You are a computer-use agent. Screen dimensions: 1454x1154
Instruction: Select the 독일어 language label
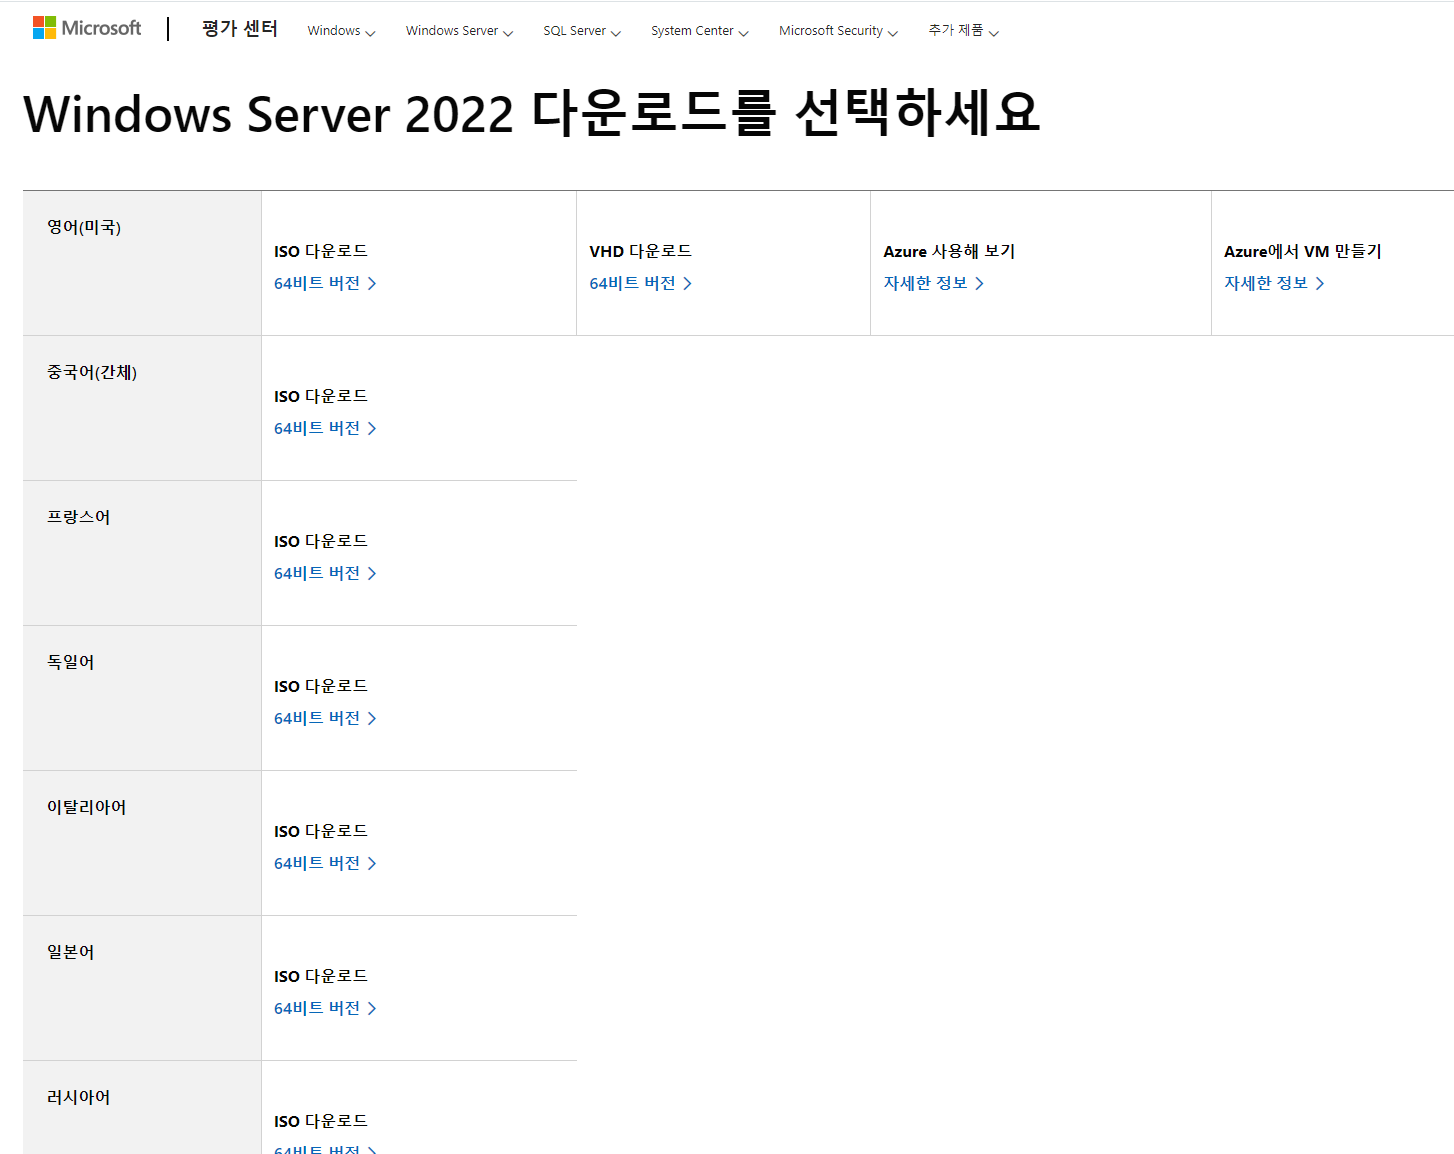click(x=71, y=662)
